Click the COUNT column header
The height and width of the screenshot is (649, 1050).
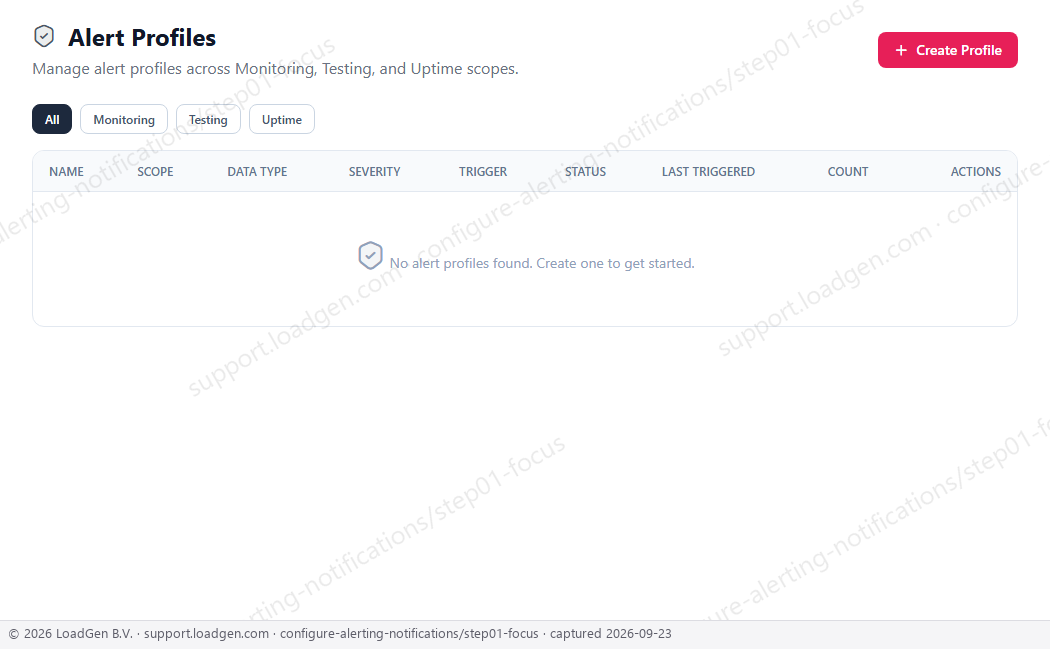tap(848, 171)
